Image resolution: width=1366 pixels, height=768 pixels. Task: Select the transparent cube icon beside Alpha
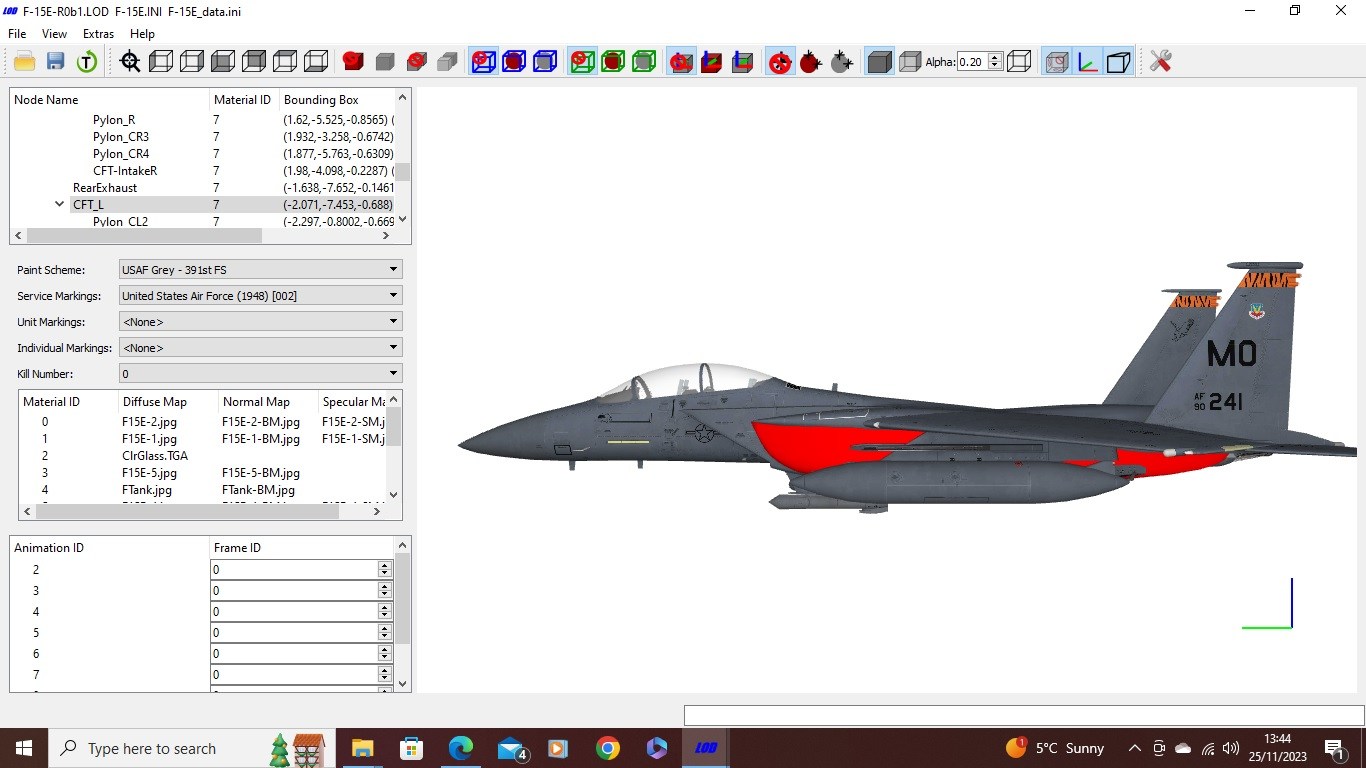[910, 62]
